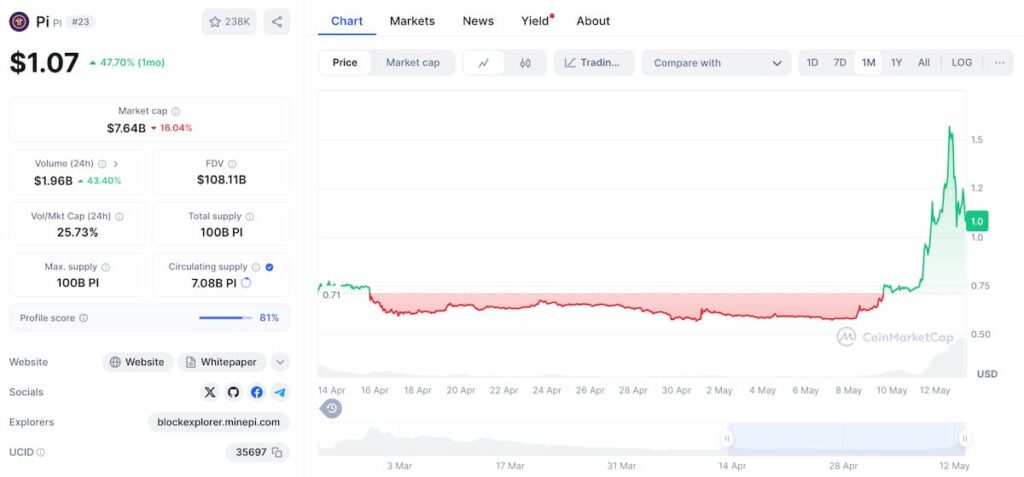Open Pi's X (Twitter) social link

210,392
